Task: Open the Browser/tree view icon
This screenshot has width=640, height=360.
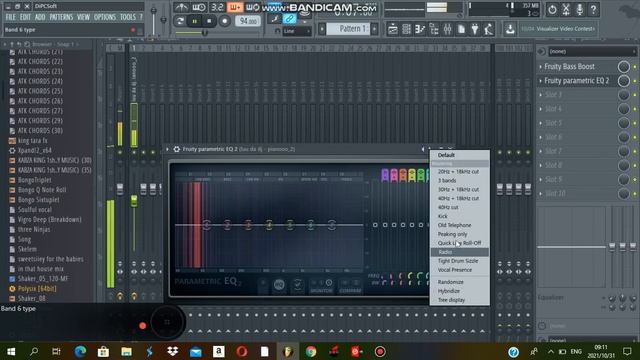Action: [434, 29]
